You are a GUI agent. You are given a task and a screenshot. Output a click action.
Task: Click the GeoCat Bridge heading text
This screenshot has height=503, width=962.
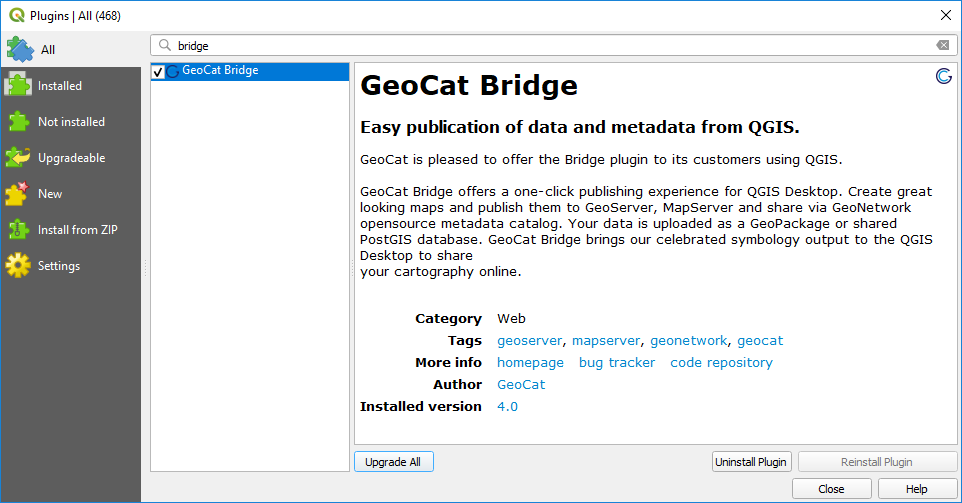469,85
